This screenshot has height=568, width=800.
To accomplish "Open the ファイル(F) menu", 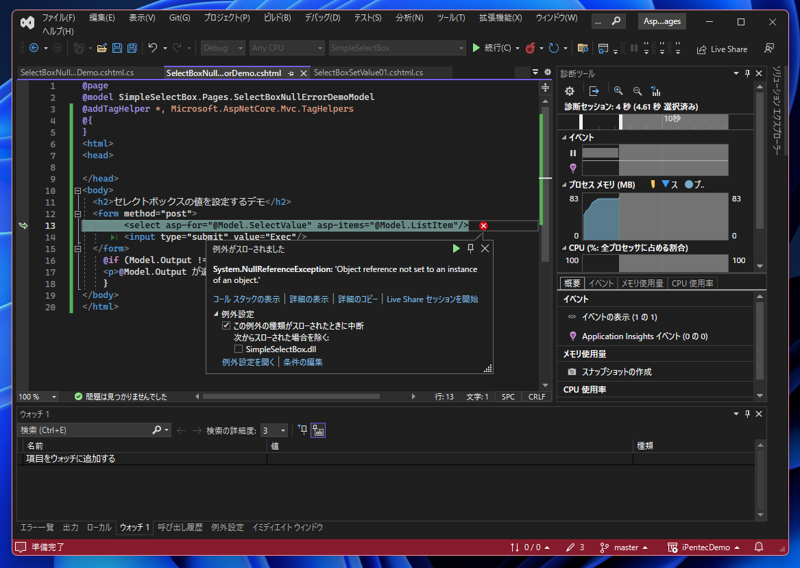I will (59, 18).
